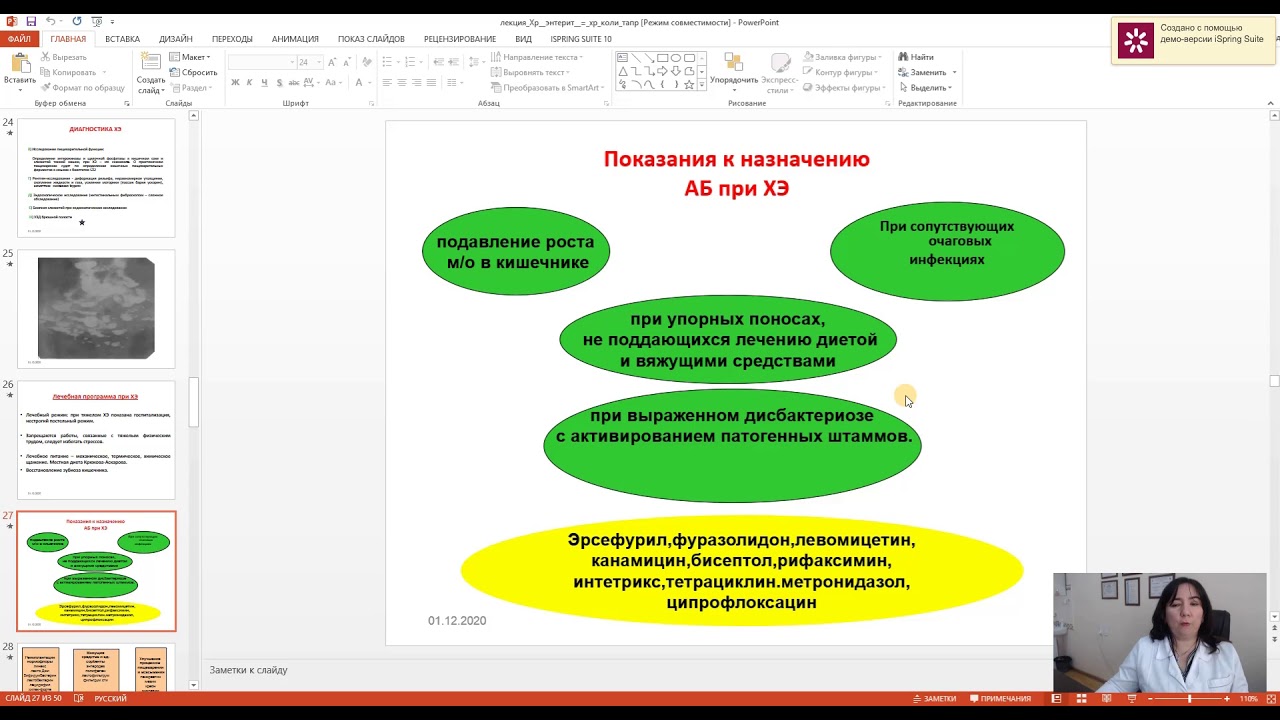
Task: Switch to ПОКАЗ СЛАЙДОВ tab
Action: pyautogui.click(x=371, y=39)
